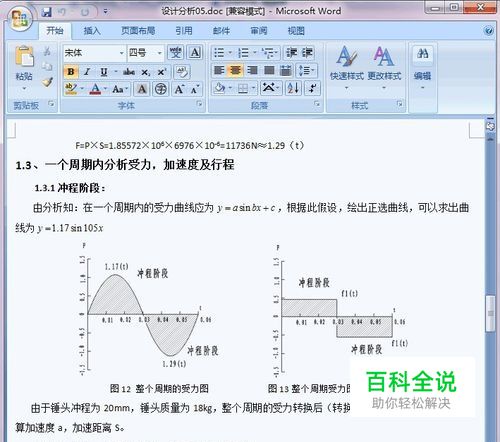Apply text highlight color
500x442 pixels.
(x=71, y=89)
